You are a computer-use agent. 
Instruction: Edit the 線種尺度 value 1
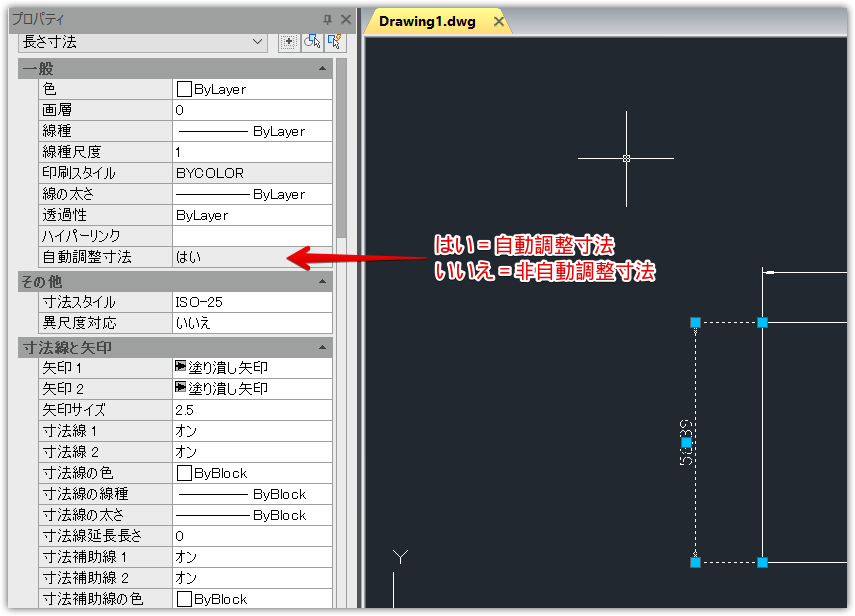pyautogui.click(x=252, y=152)
